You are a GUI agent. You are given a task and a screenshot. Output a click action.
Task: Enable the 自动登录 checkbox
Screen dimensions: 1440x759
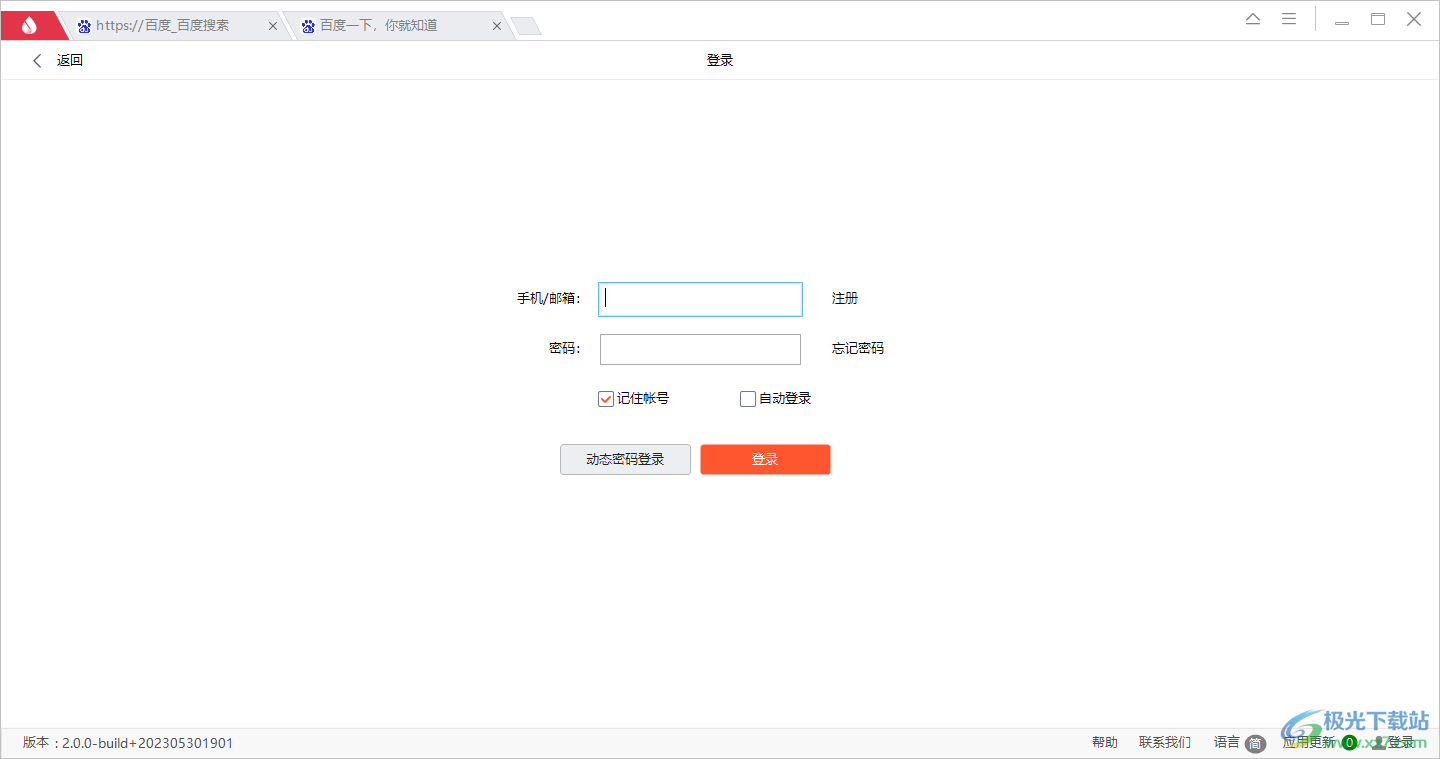coord(747,398)
